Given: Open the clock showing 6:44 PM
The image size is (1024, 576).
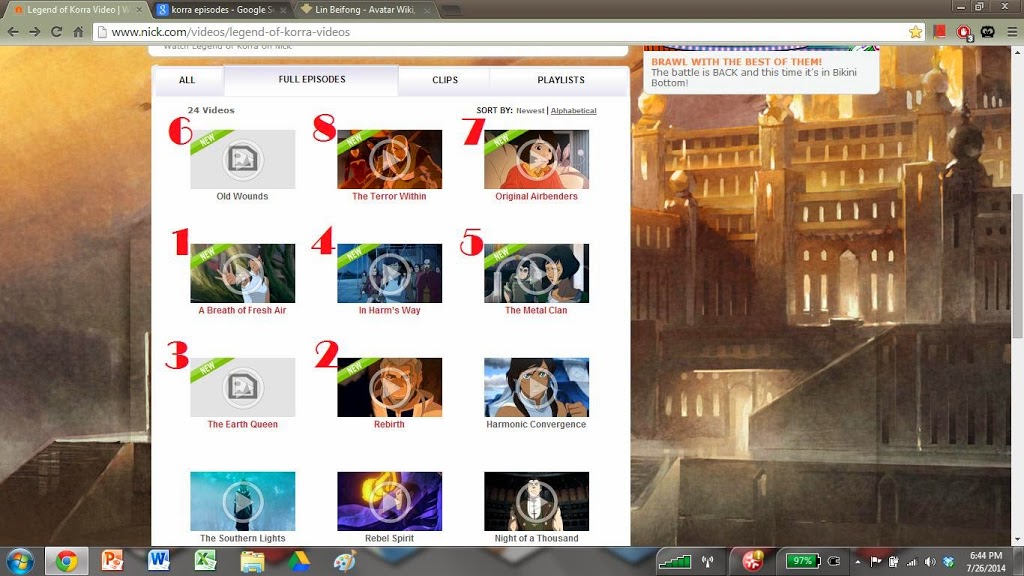Looking at the screenshot, I should (x=986, y=562).
